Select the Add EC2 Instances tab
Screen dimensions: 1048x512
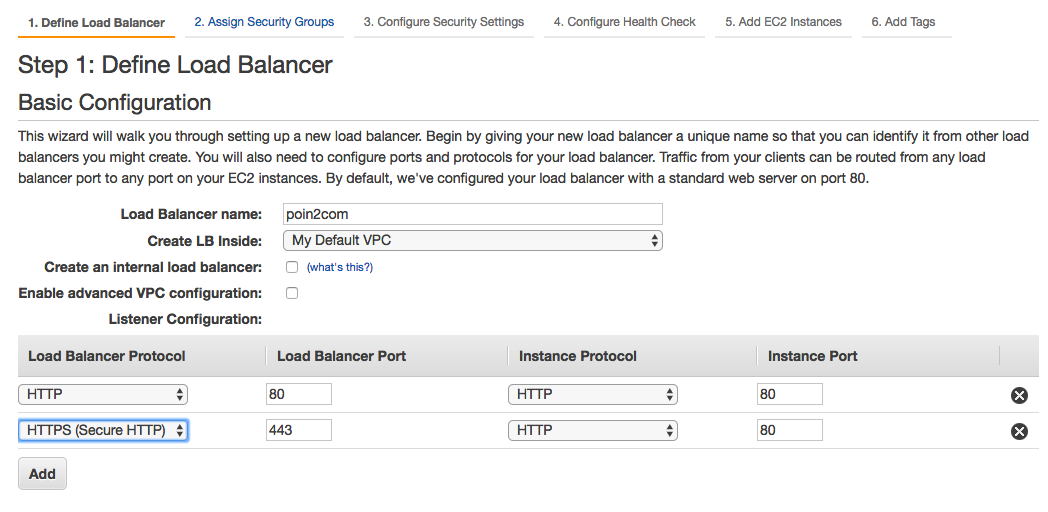click(x=783, y=22)
